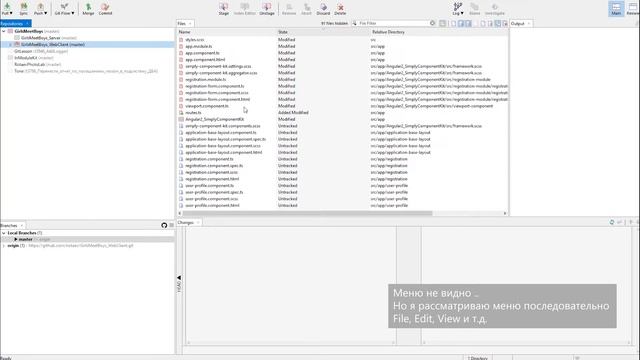Open the Push dropdown arrow
The width and height of the screenshot is (640, 360).
point(45,13)
